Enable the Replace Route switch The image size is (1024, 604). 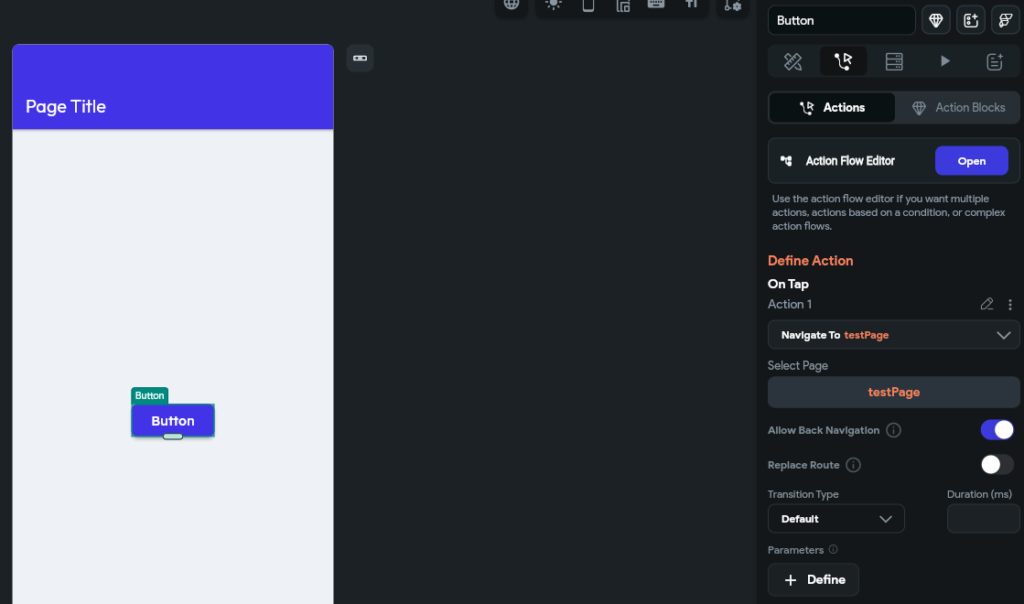point(997,465)
